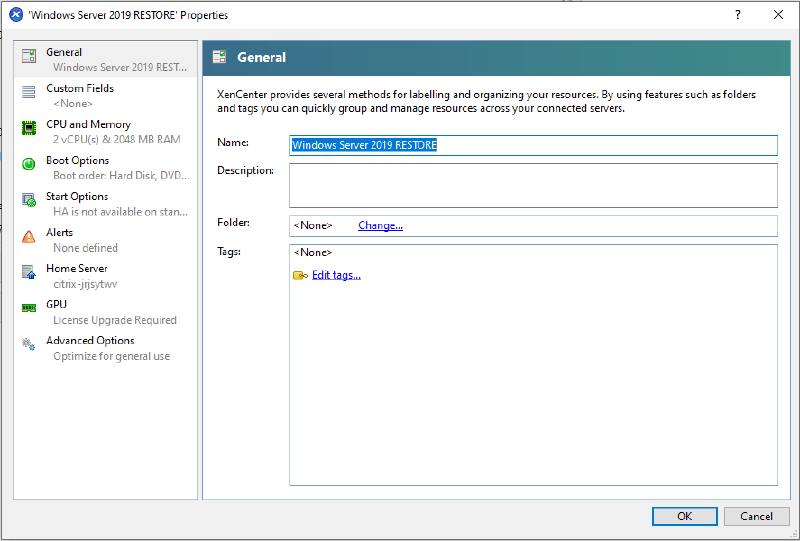
Task: Click the tag icon beside Edit tags
Action: pos(301,276)
